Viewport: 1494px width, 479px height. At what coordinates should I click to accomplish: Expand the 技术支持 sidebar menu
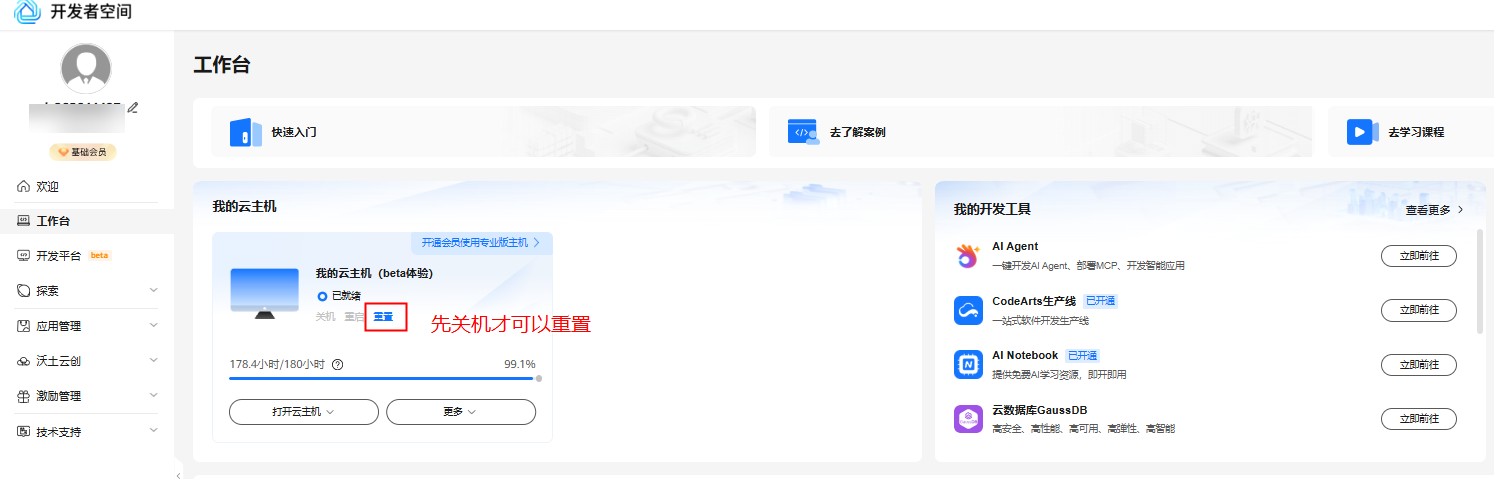[x=87, y=432]
